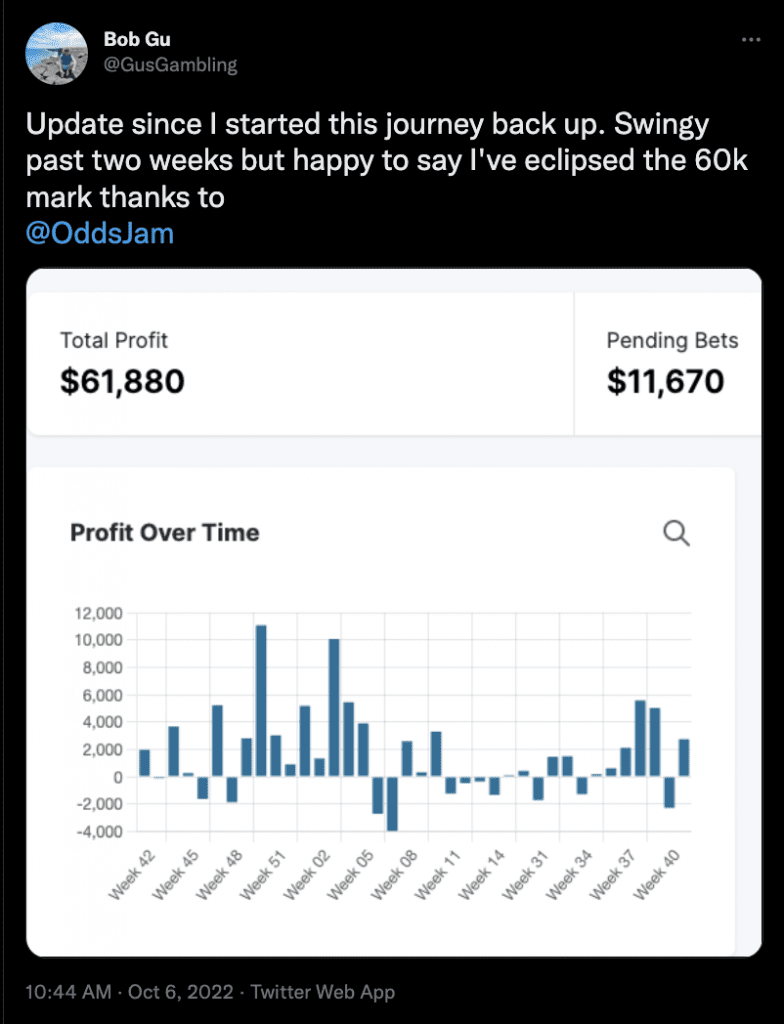The width and height of the screenshot is (784, 1024).
Task: Click the lowest negative bar near Week 08
Action: (x=392, y=803)
